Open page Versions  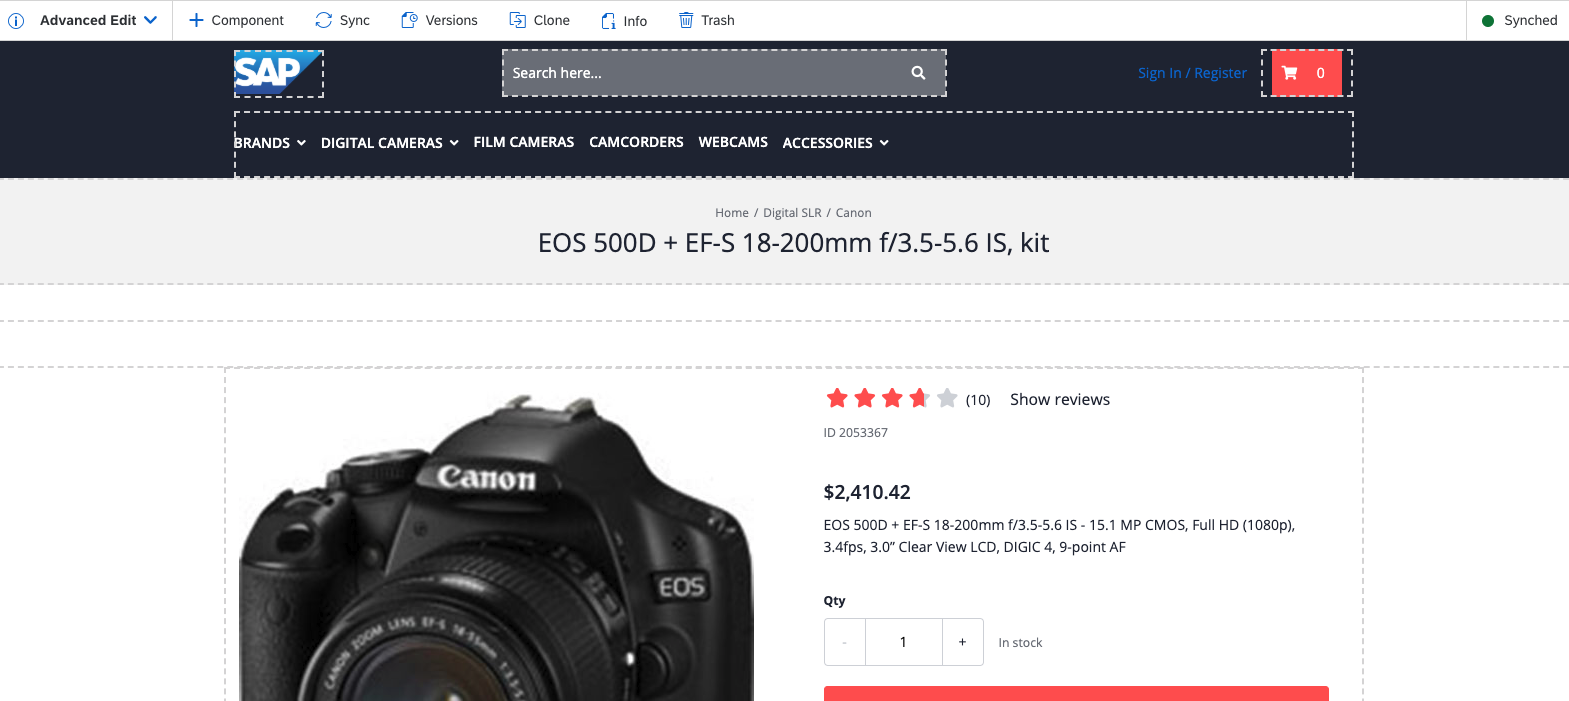439,20
